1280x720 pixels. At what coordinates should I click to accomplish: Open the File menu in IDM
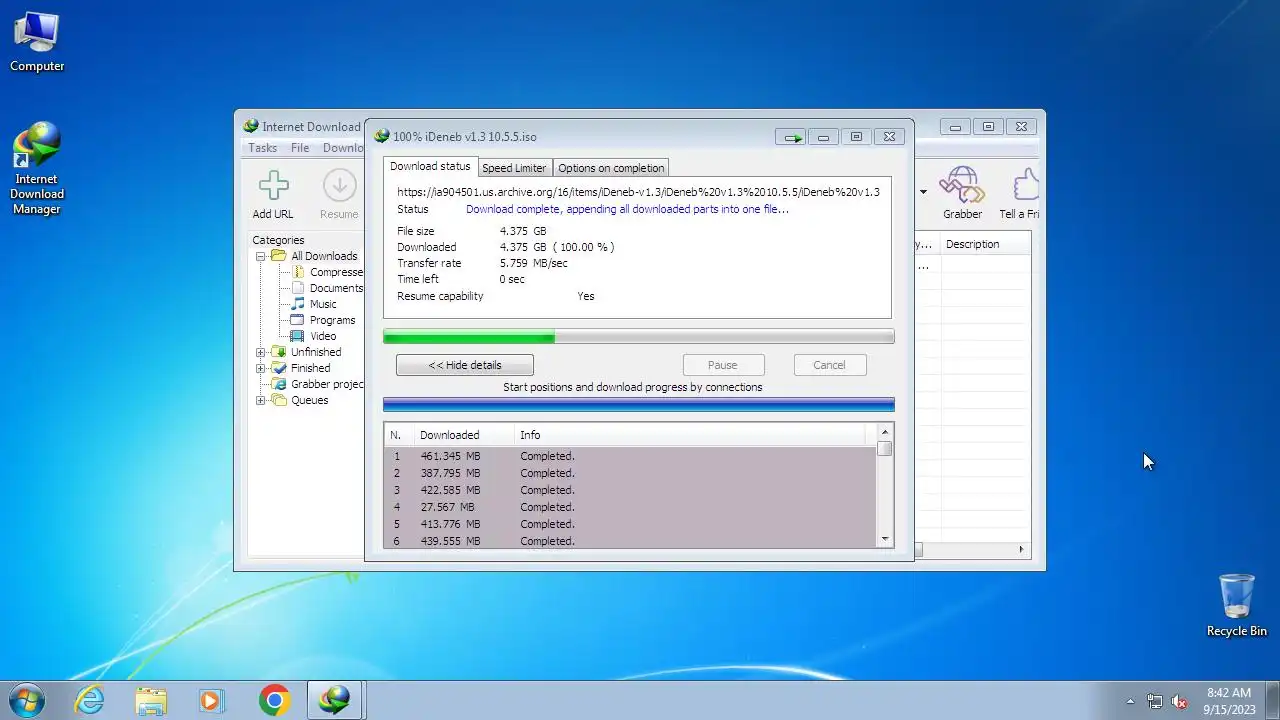[300, 148]
